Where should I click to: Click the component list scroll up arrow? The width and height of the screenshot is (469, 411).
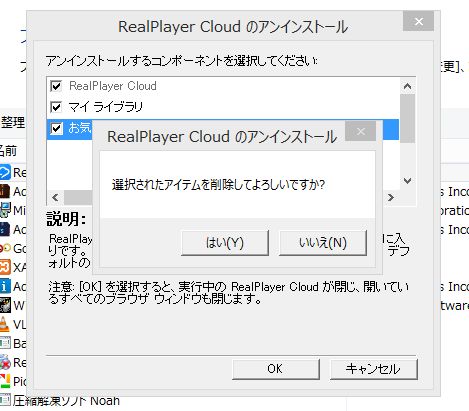(407, 86)
